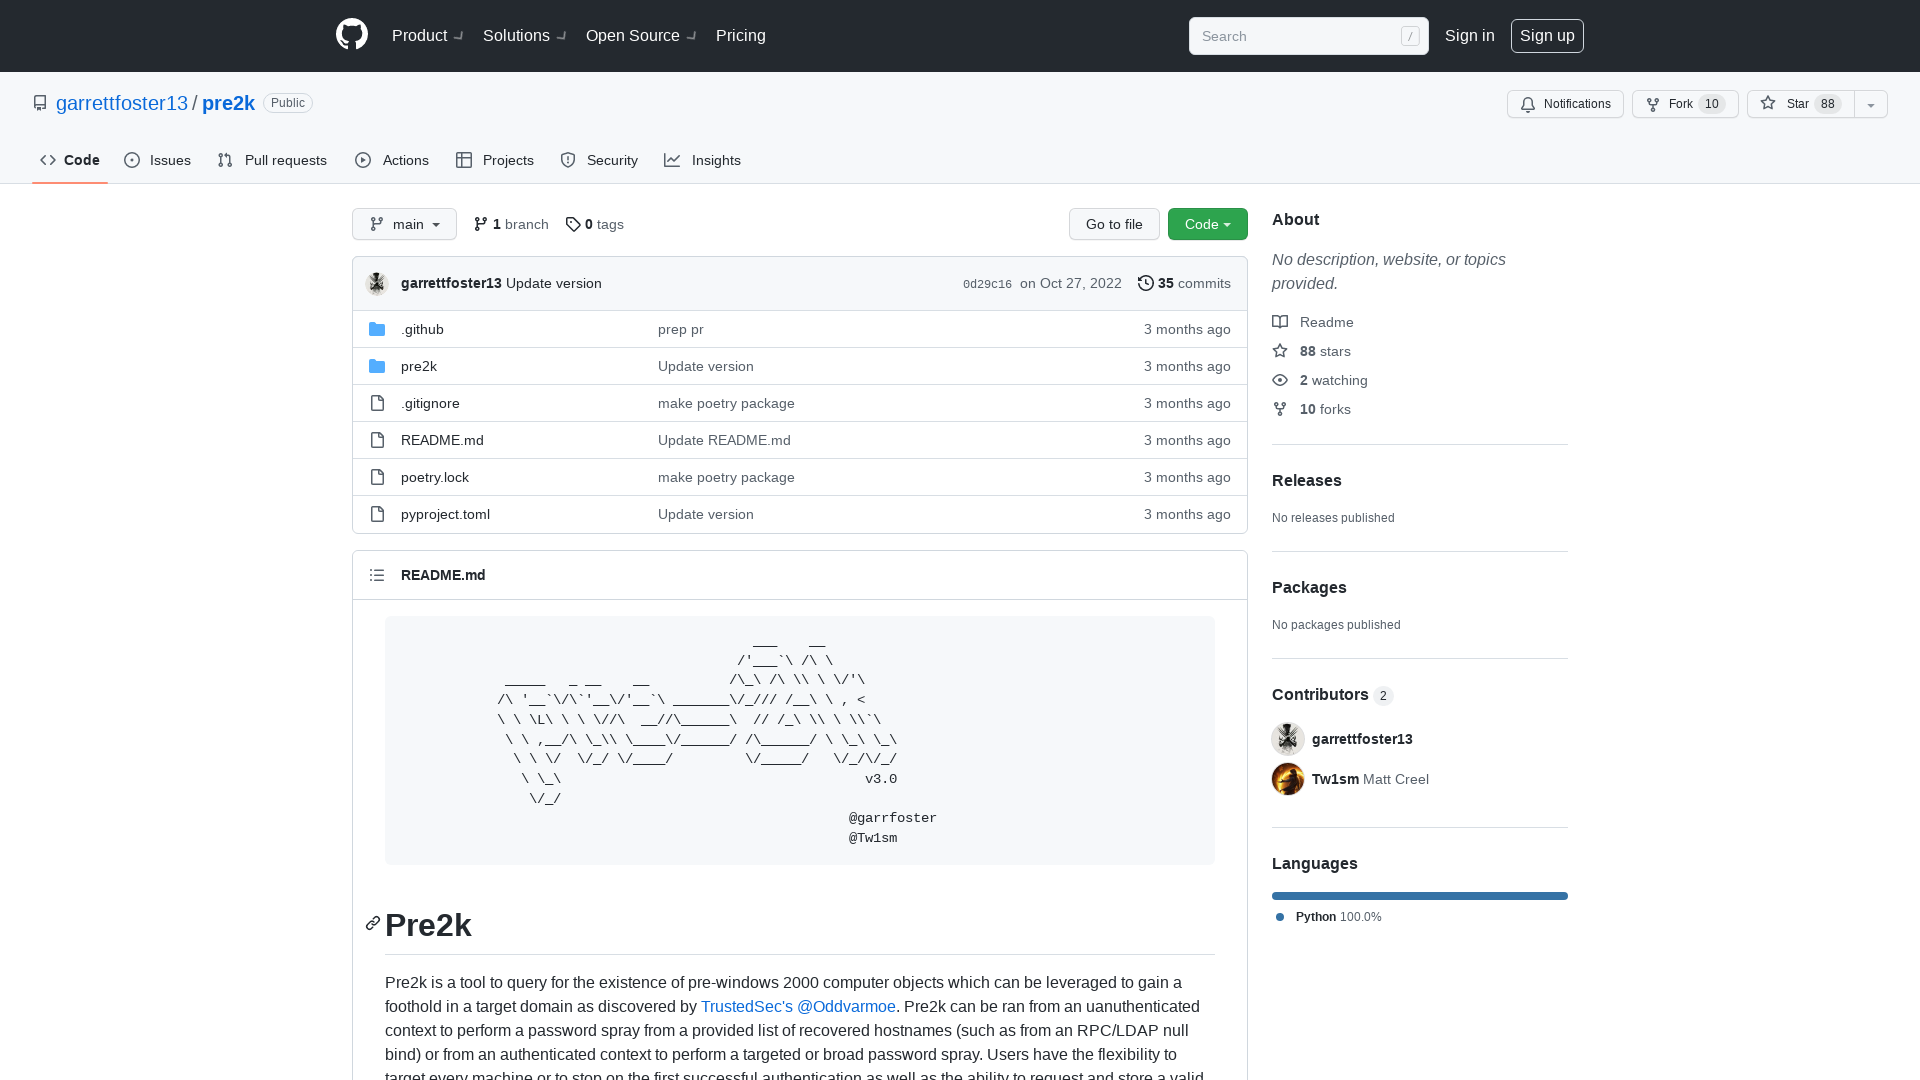The width and height of the screenshot is (1920, 1080).
Task: View the 1 branch link
Action: point(511,224)
